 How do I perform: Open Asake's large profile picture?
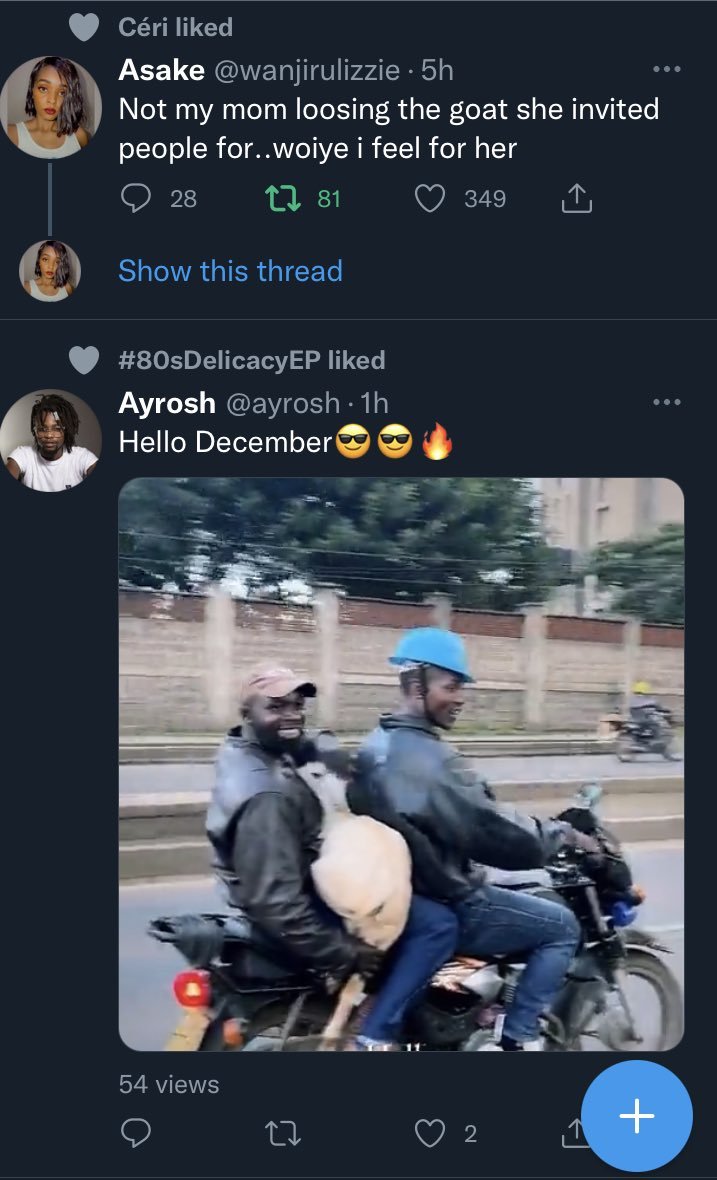[50, 105]
